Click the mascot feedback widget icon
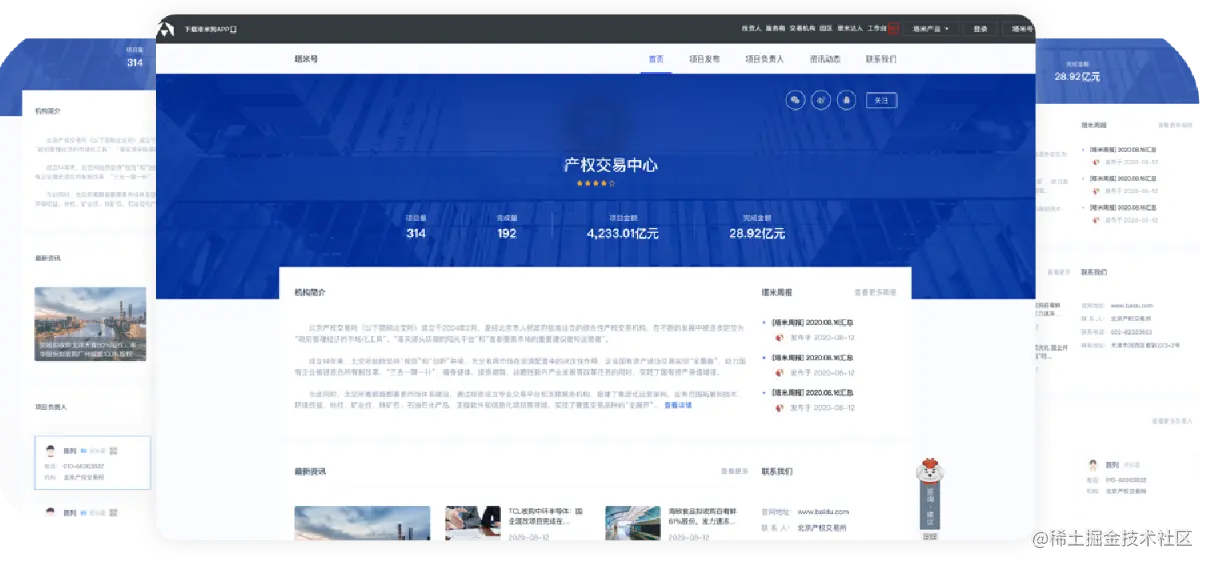This screenshot has width=1210, height=566. (x=931, y=471)
